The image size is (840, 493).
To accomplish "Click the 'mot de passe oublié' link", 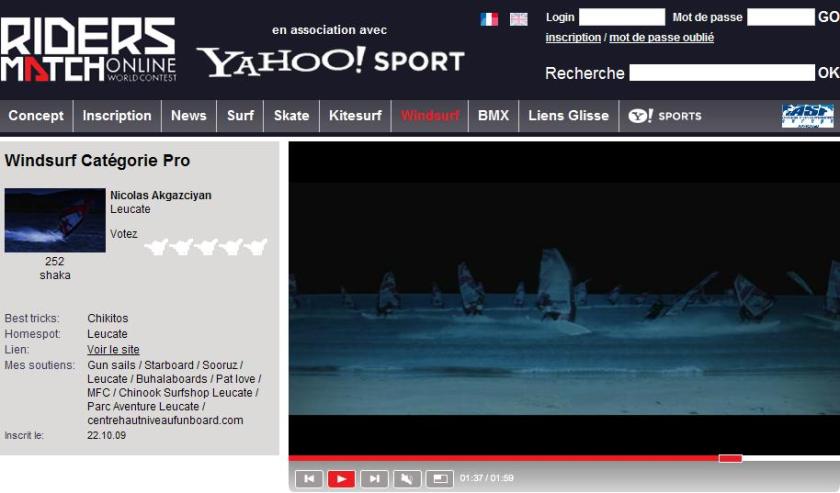I will tap(661, 38).
